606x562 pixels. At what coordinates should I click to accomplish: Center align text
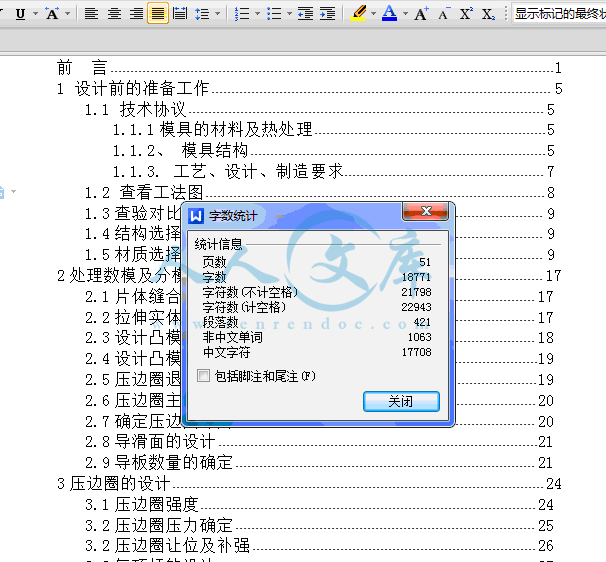(114, 14)
